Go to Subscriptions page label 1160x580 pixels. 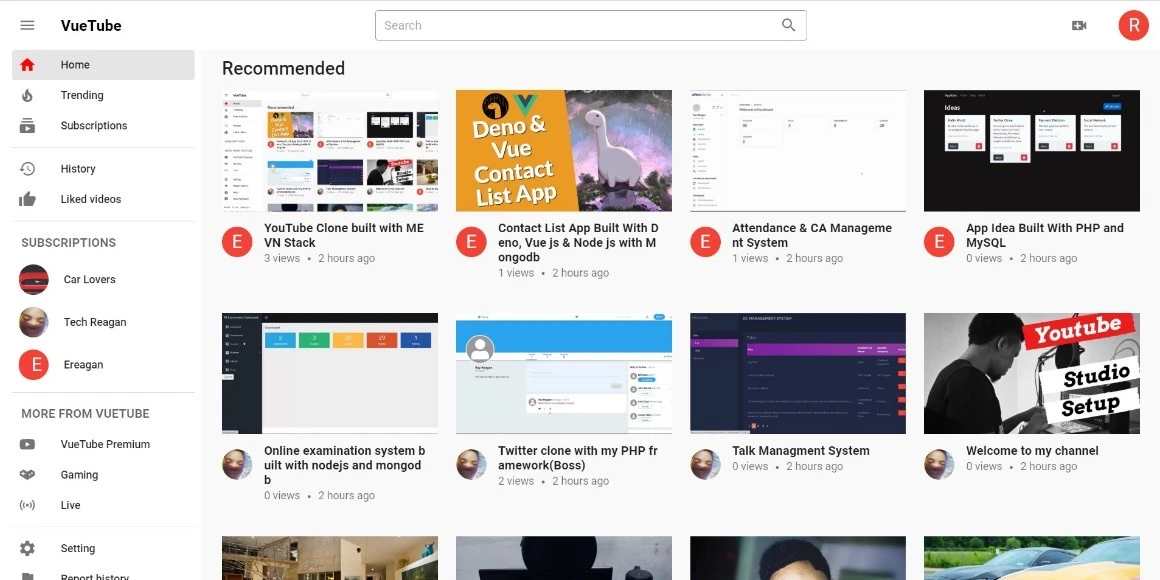pos(94,125)
